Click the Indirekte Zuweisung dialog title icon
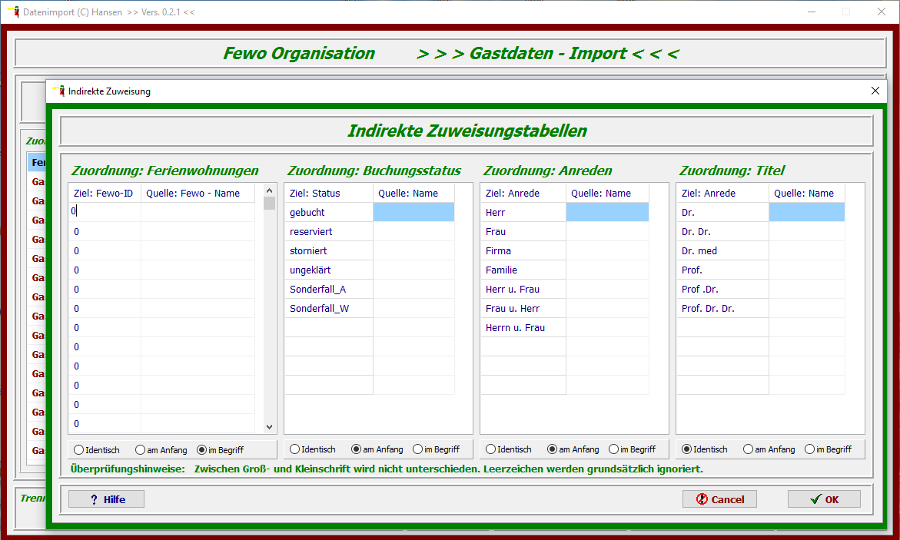900x540 pixels. tap(58, 91)
